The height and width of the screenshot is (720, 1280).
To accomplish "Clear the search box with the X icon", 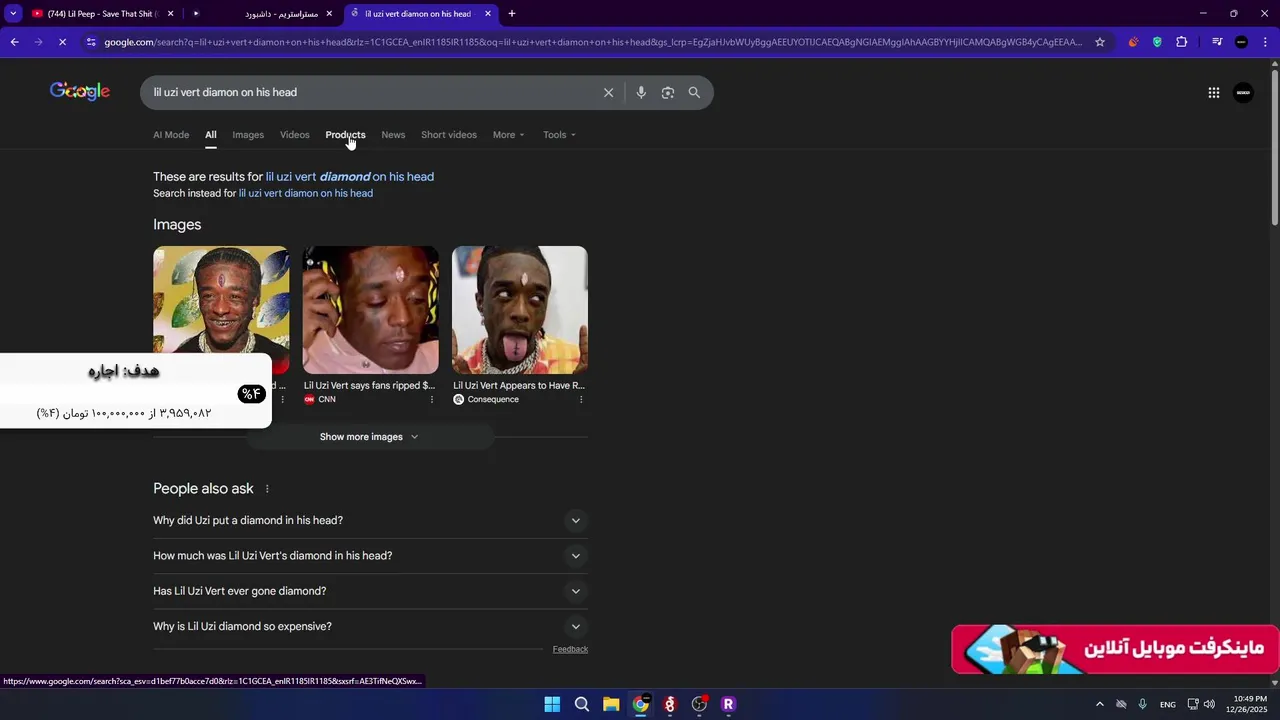I will 608,92.
